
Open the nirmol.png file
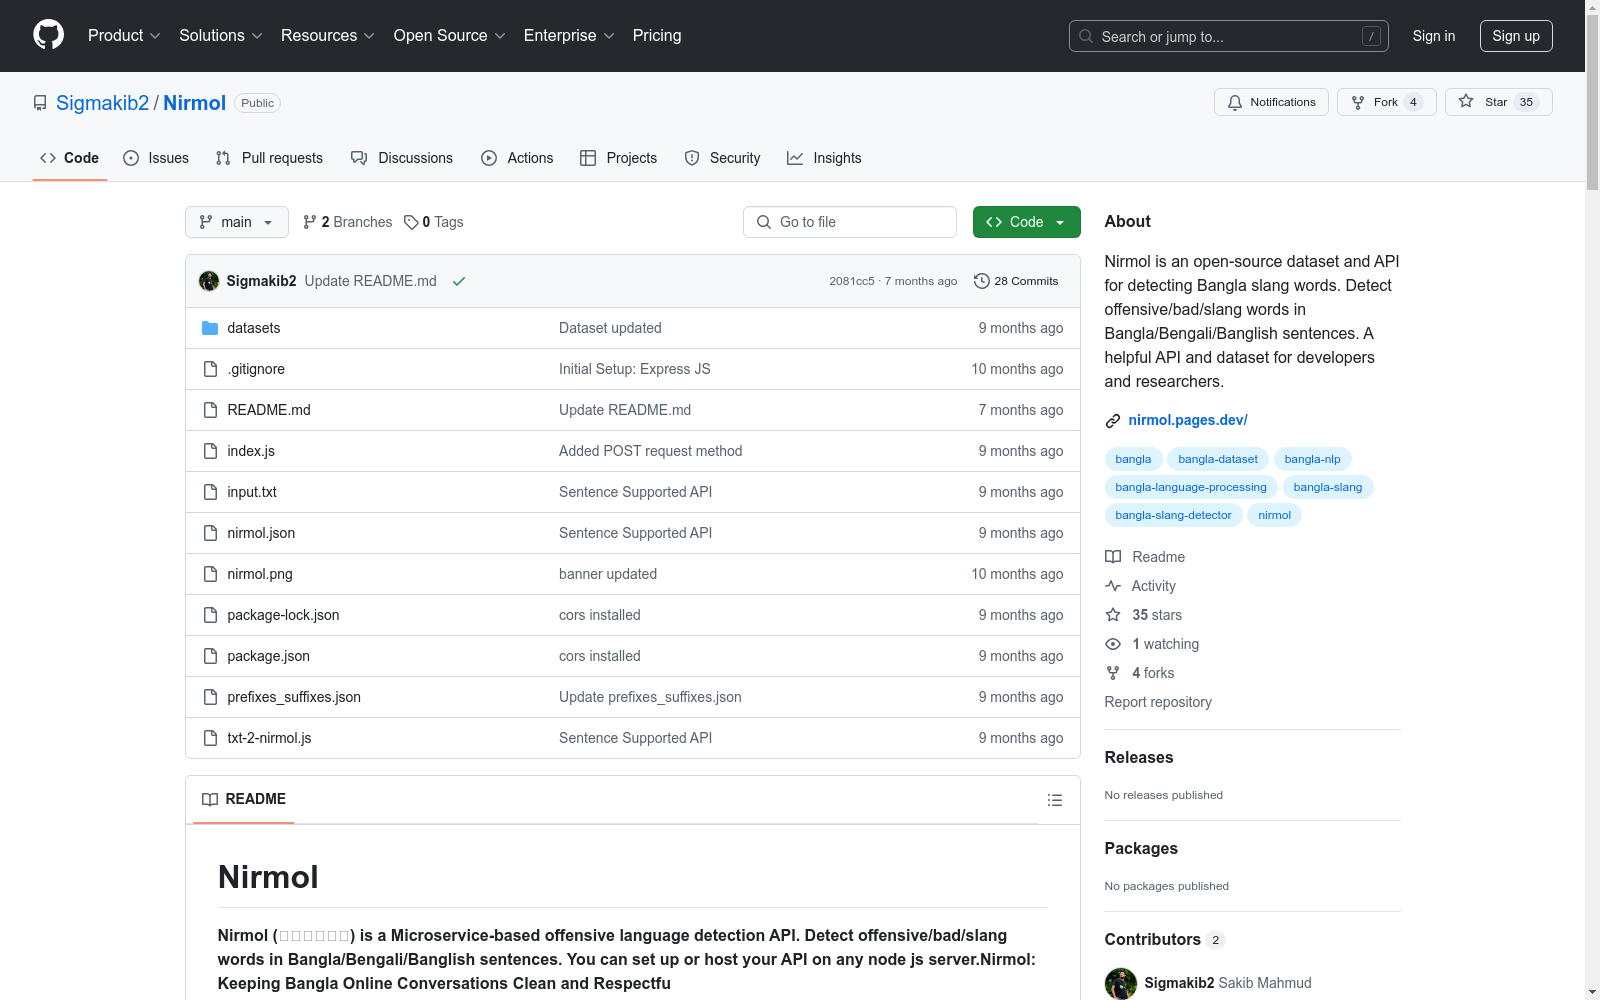pos(260,574)
